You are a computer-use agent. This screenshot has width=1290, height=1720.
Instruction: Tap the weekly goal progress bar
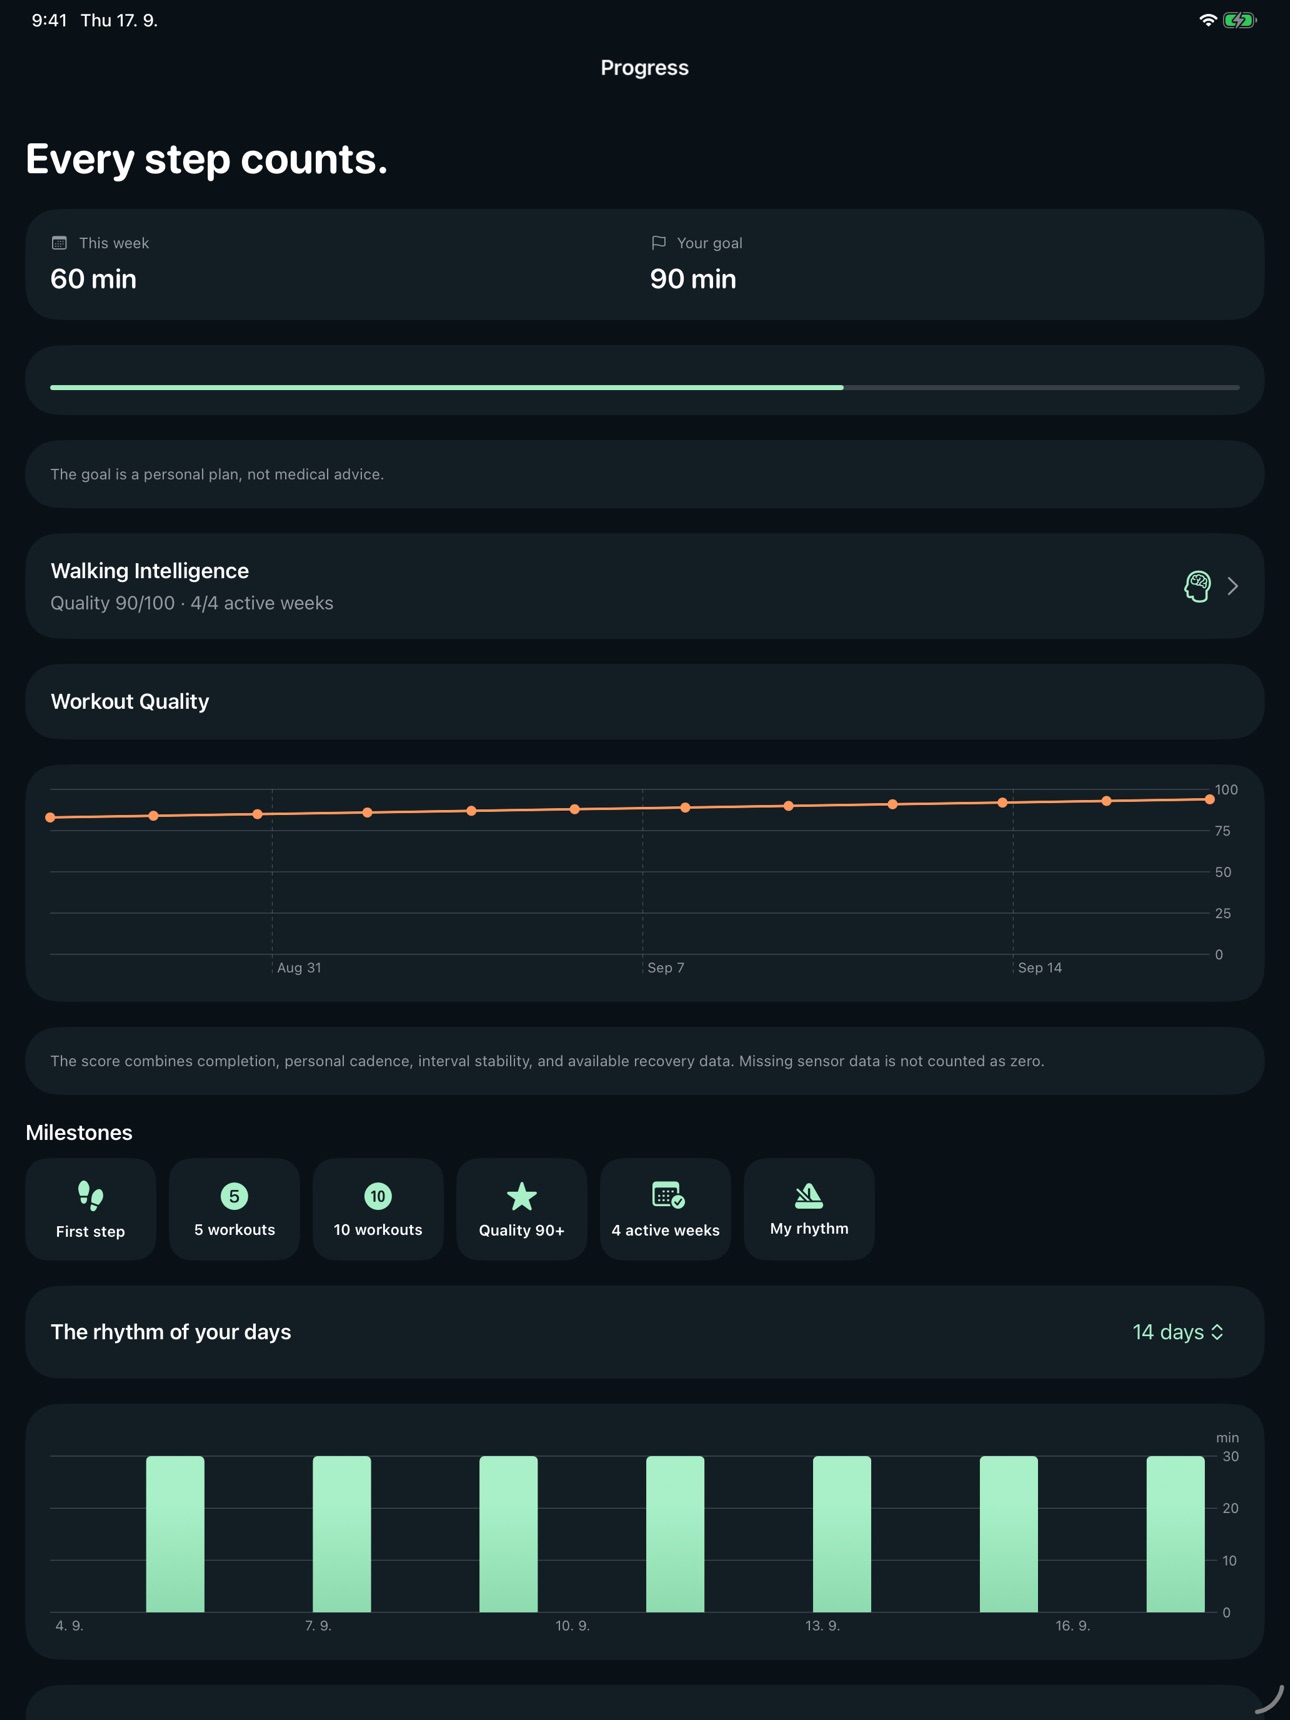645,387
